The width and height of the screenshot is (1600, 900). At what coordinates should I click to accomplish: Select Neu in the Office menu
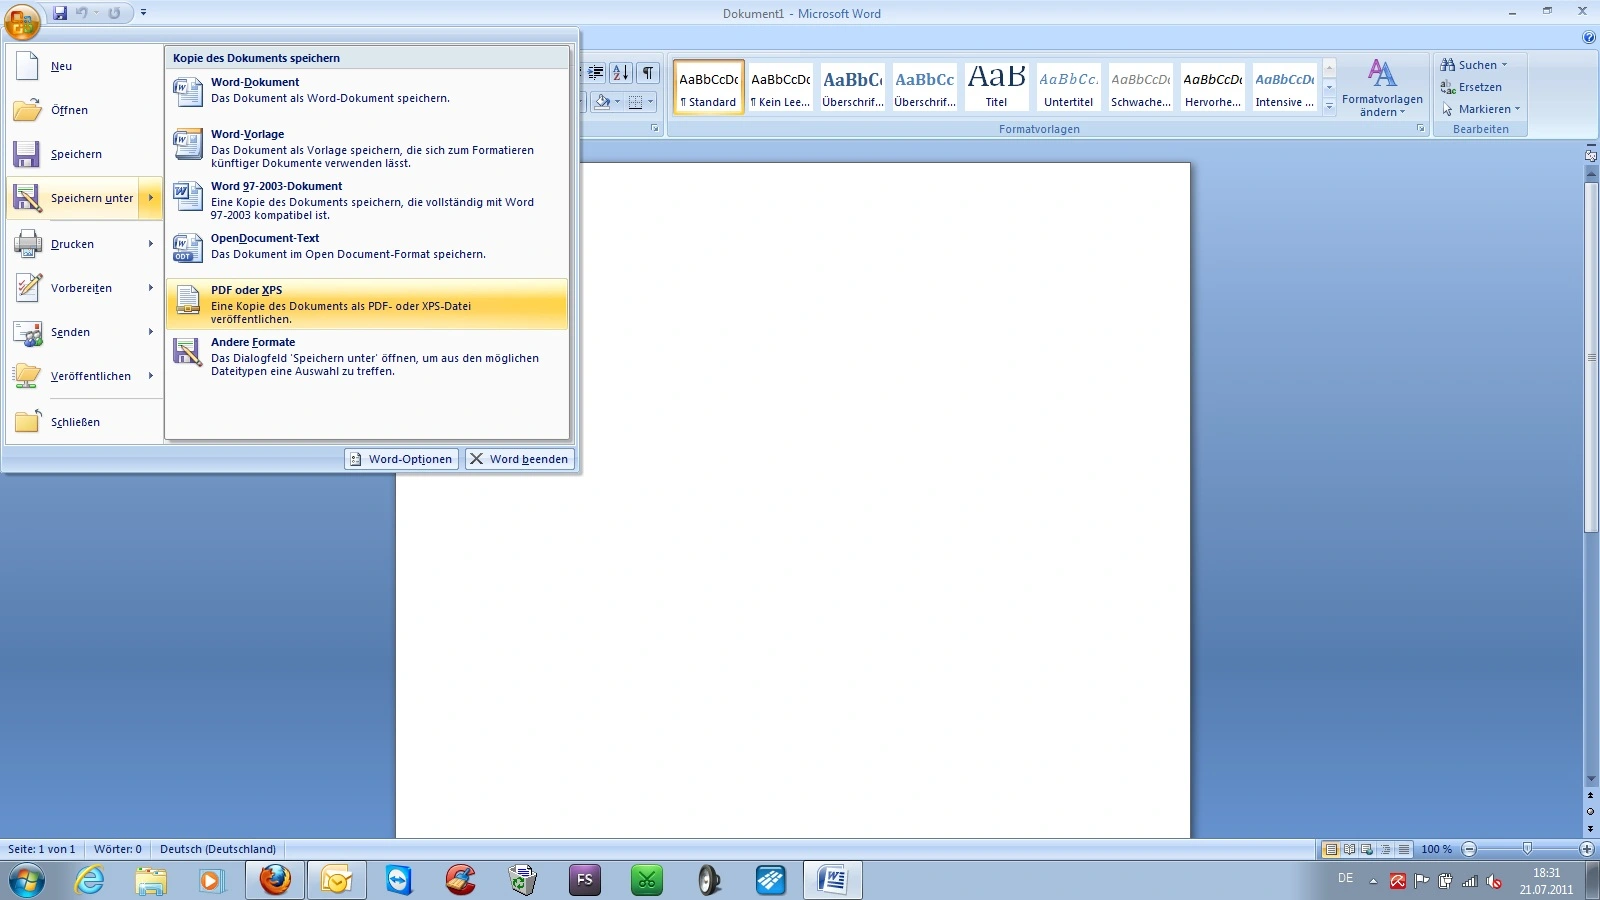click(x=84, y=66)
